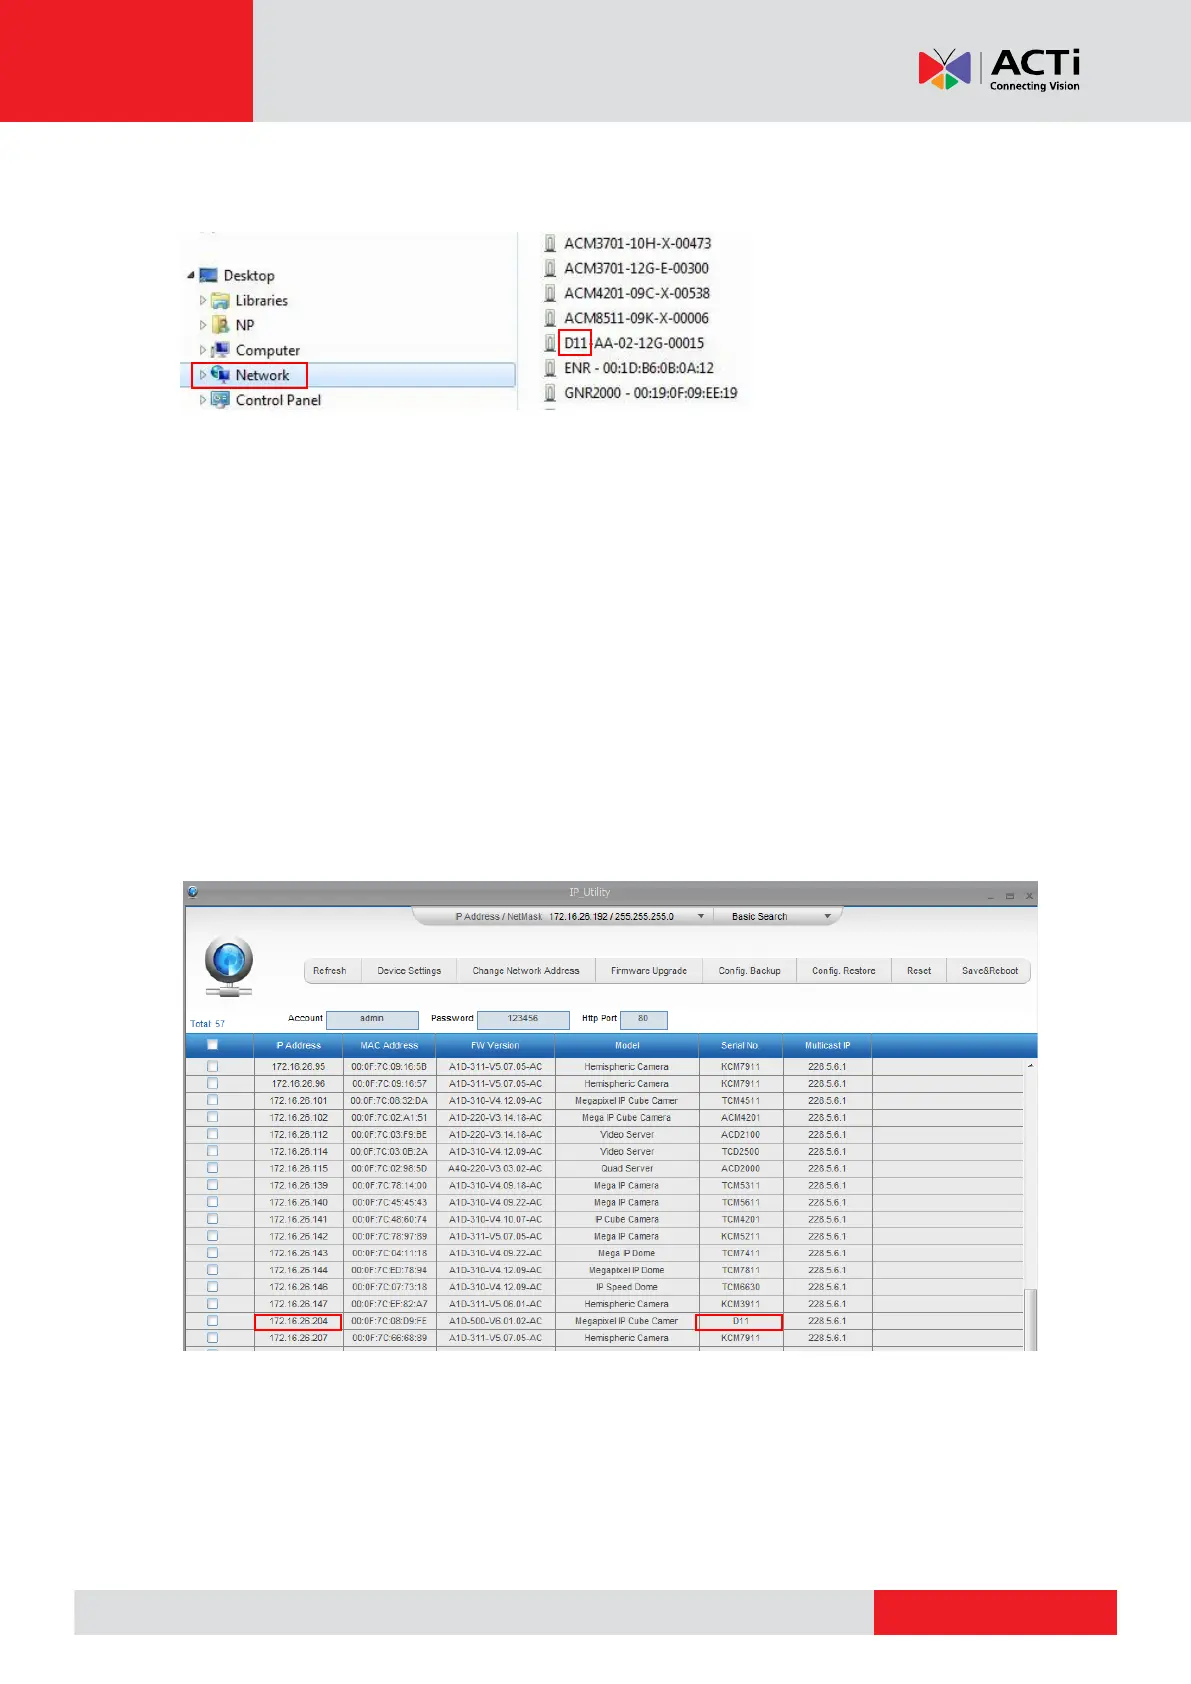Expand the Libraries tree node
The height and width of the screenshot is (1684, 1191).
[203, 300]
